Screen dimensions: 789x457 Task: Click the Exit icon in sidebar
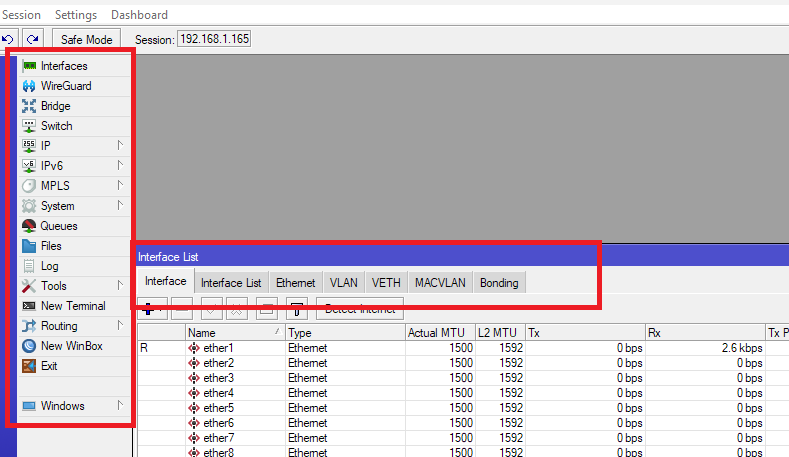click(29, 366)
